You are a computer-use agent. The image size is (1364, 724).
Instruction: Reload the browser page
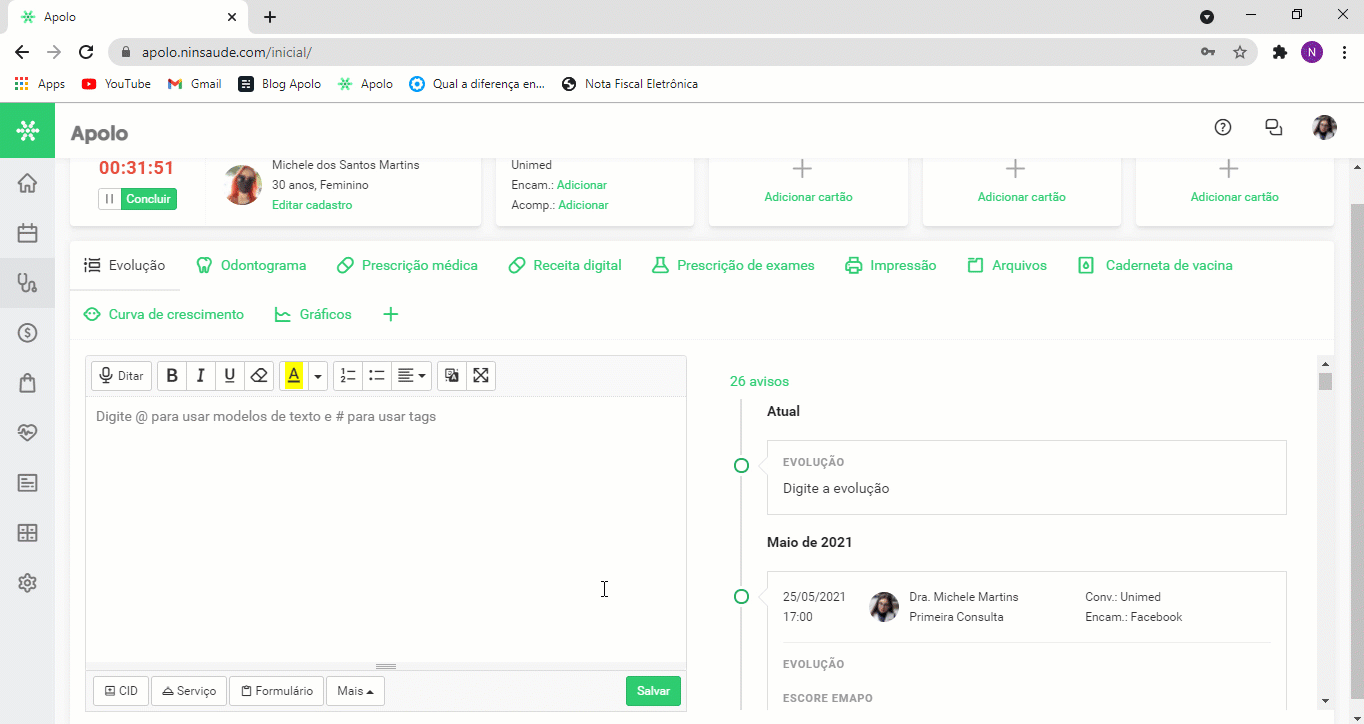pyautogui.click(x=86, y=52)
